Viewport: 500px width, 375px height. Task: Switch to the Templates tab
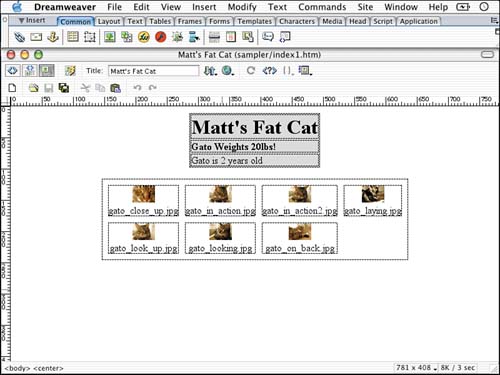[254, 21]
